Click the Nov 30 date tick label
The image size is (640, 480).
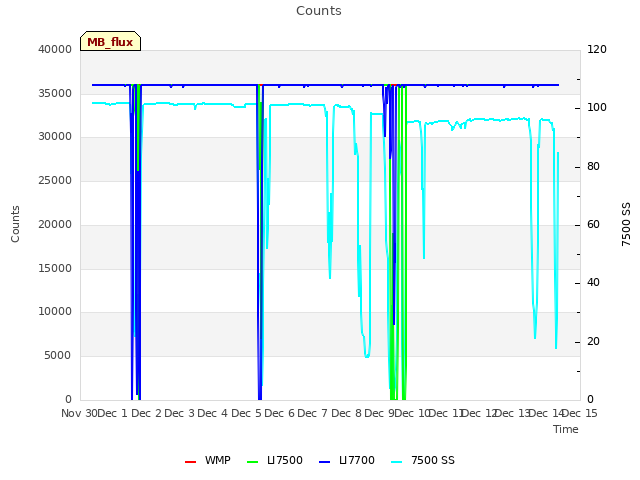[79, 413]
